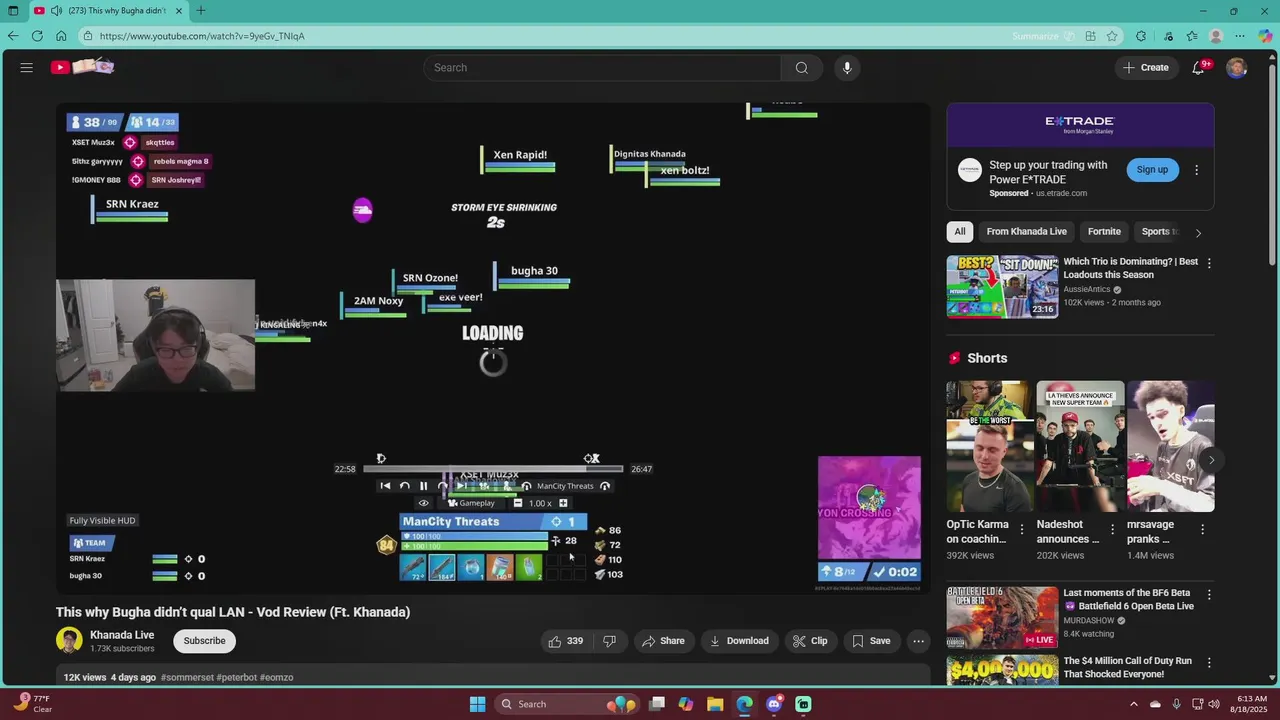Show next Shorts with the arrow
Viewport: 1280px width, 720px height.
1211,460
